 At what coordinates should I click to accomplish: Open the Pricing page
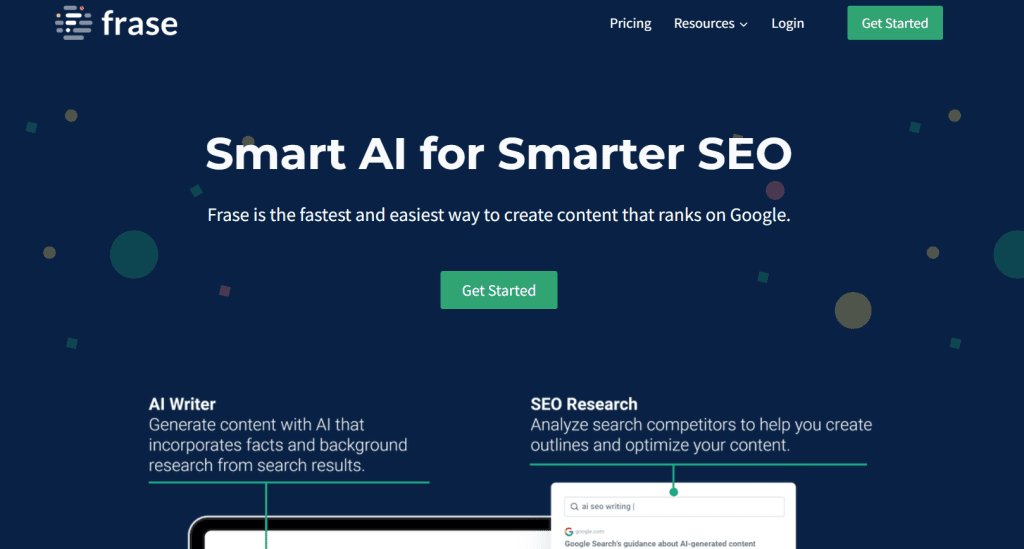(630, 24)
